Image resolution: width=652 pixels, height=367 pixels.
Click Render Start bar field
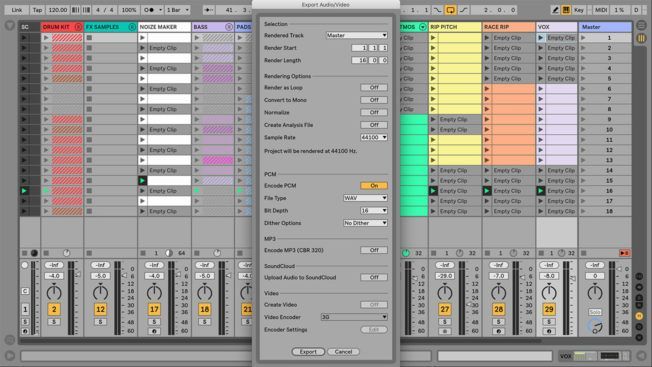pyautogui.click(x=359, y=48)
